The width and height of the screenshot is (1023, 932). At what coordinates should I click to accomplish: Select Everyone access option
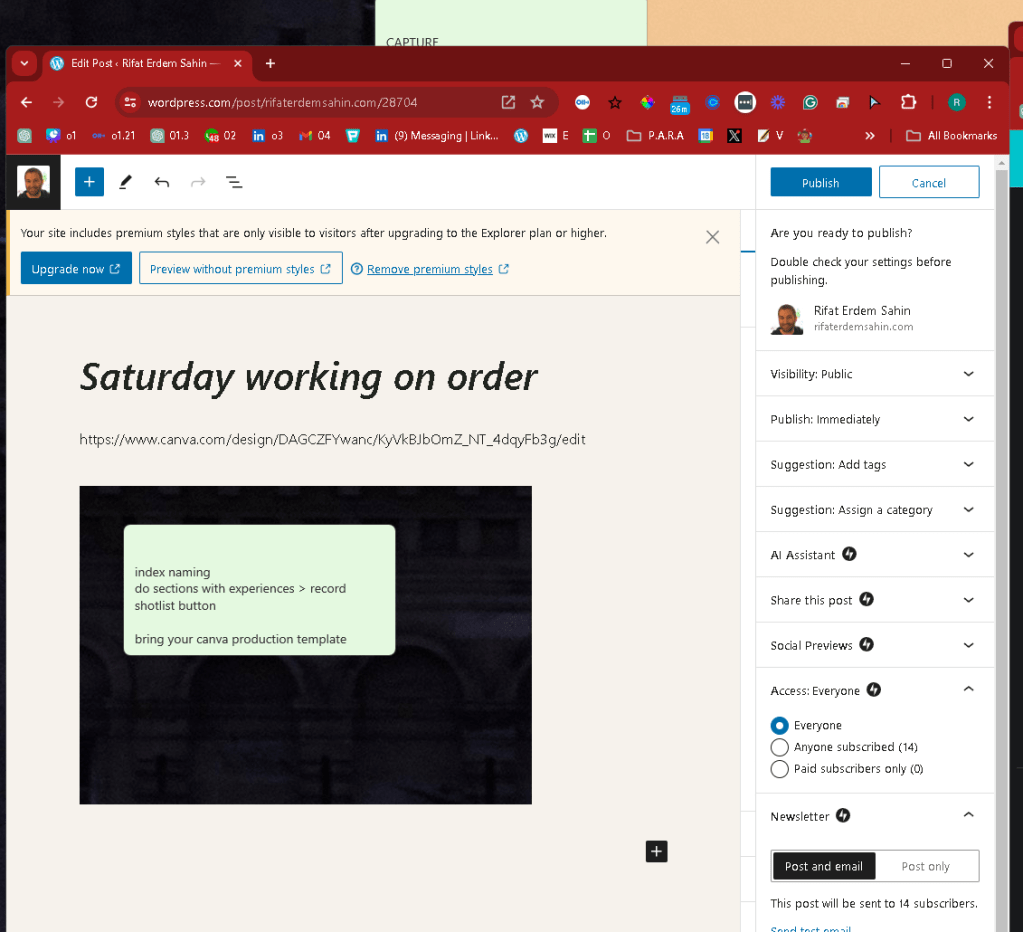(780, 725)
